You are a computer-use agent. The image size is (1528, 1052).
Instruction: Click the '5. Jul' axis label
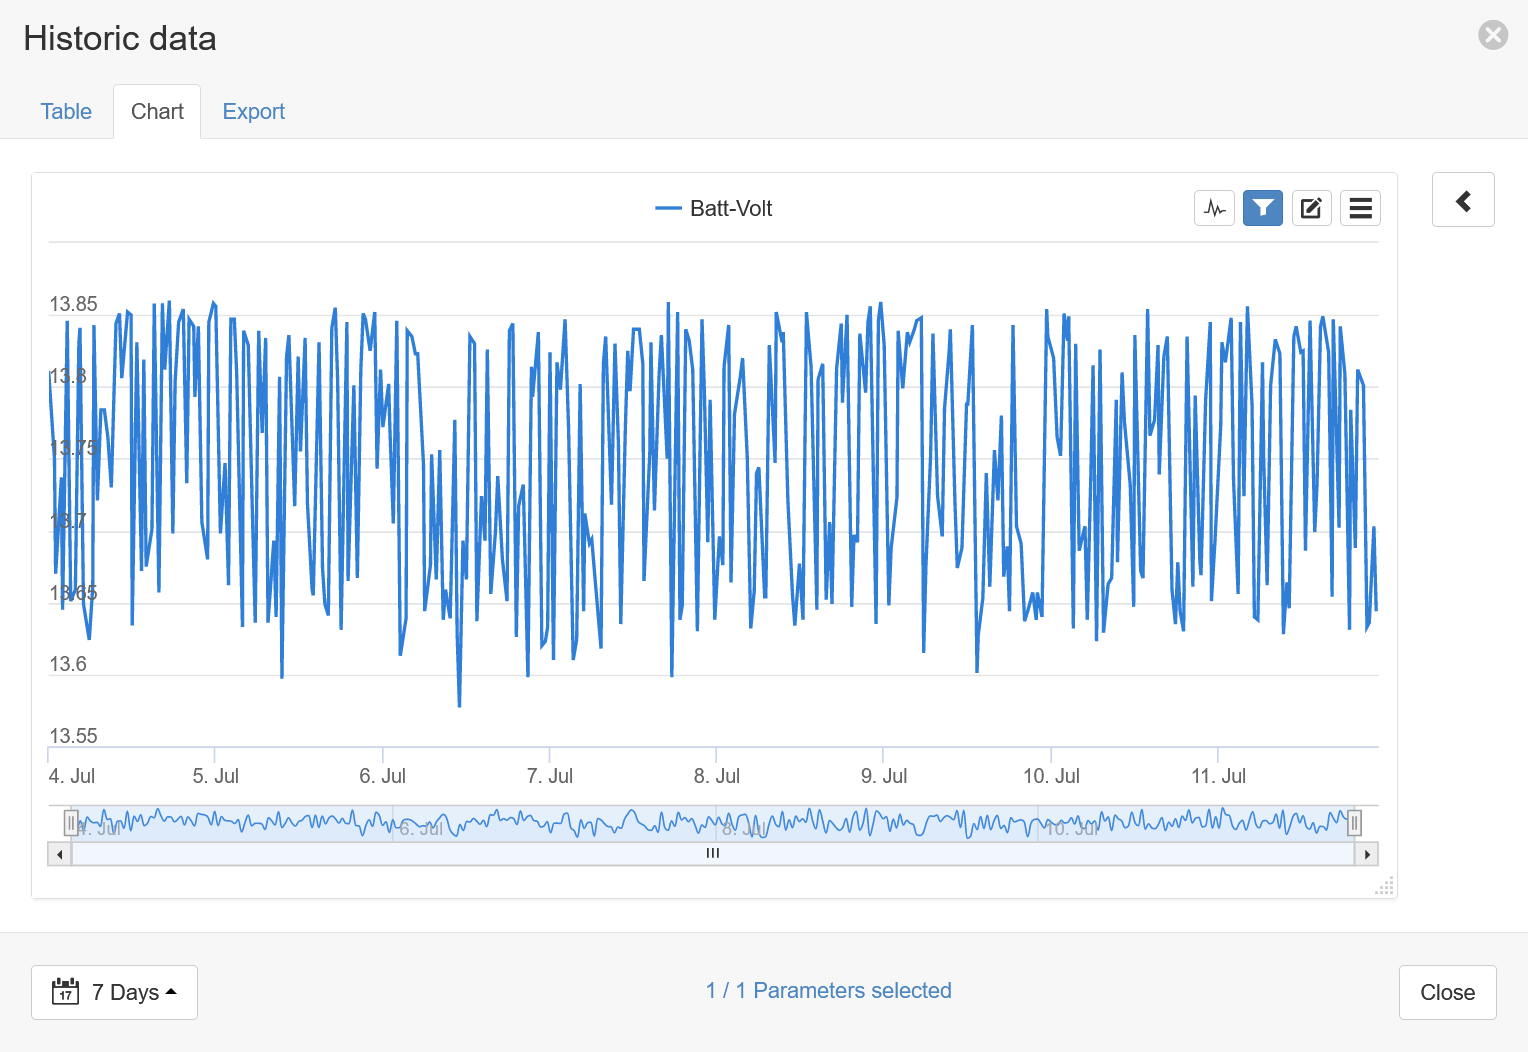click(215, 776)
